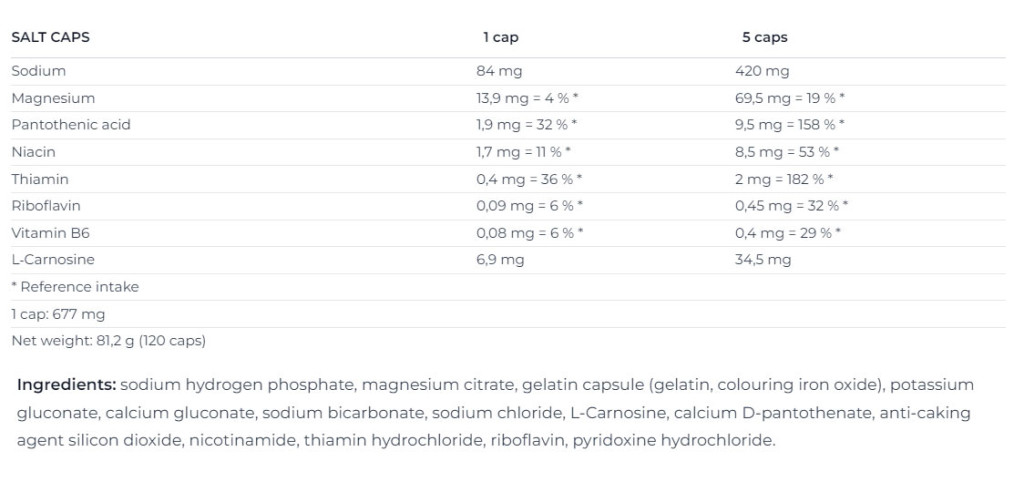
Task: Click the Sodium row label
Action: coord(39,71)
